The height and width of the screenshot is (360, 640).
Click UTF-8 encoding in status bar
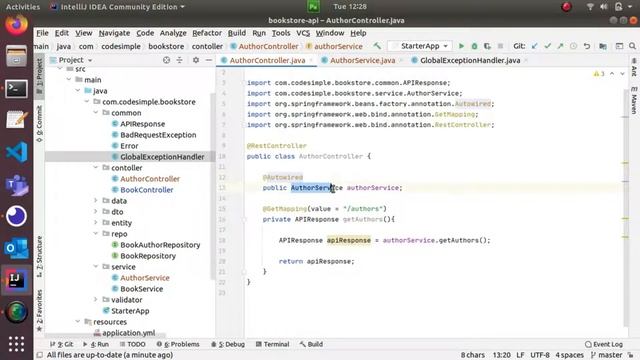[x=540, y=355]
